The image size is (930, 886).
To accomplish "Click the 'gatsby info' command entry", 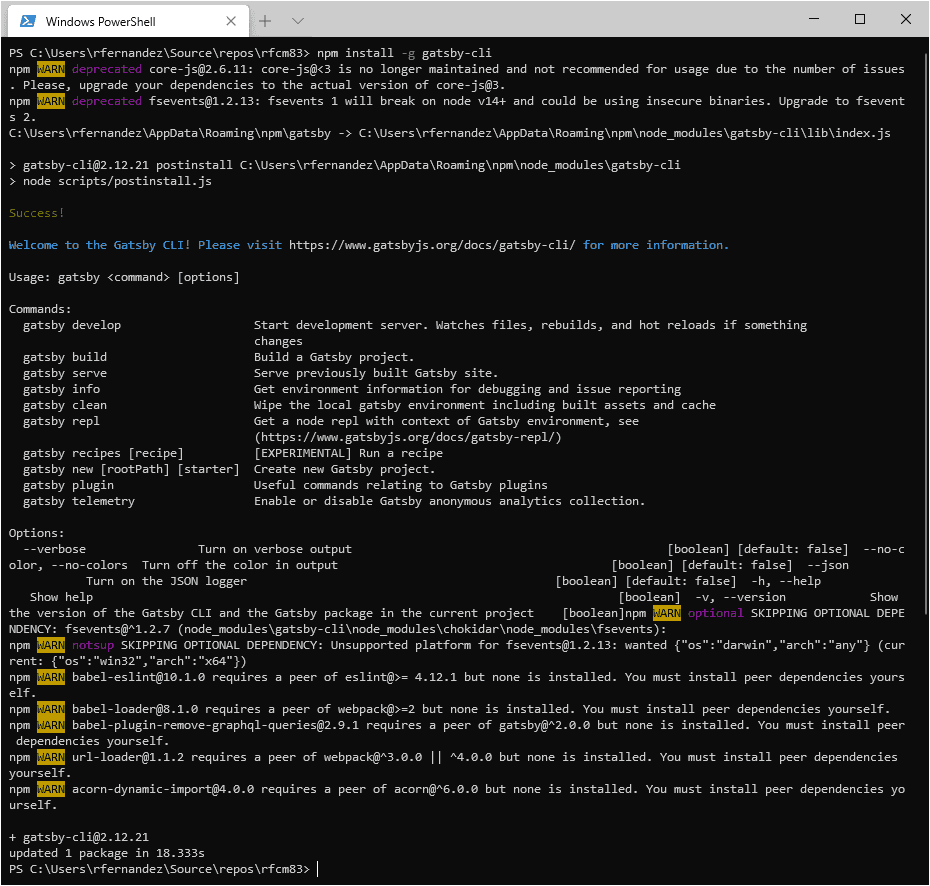I will click(x=61, y=389).
